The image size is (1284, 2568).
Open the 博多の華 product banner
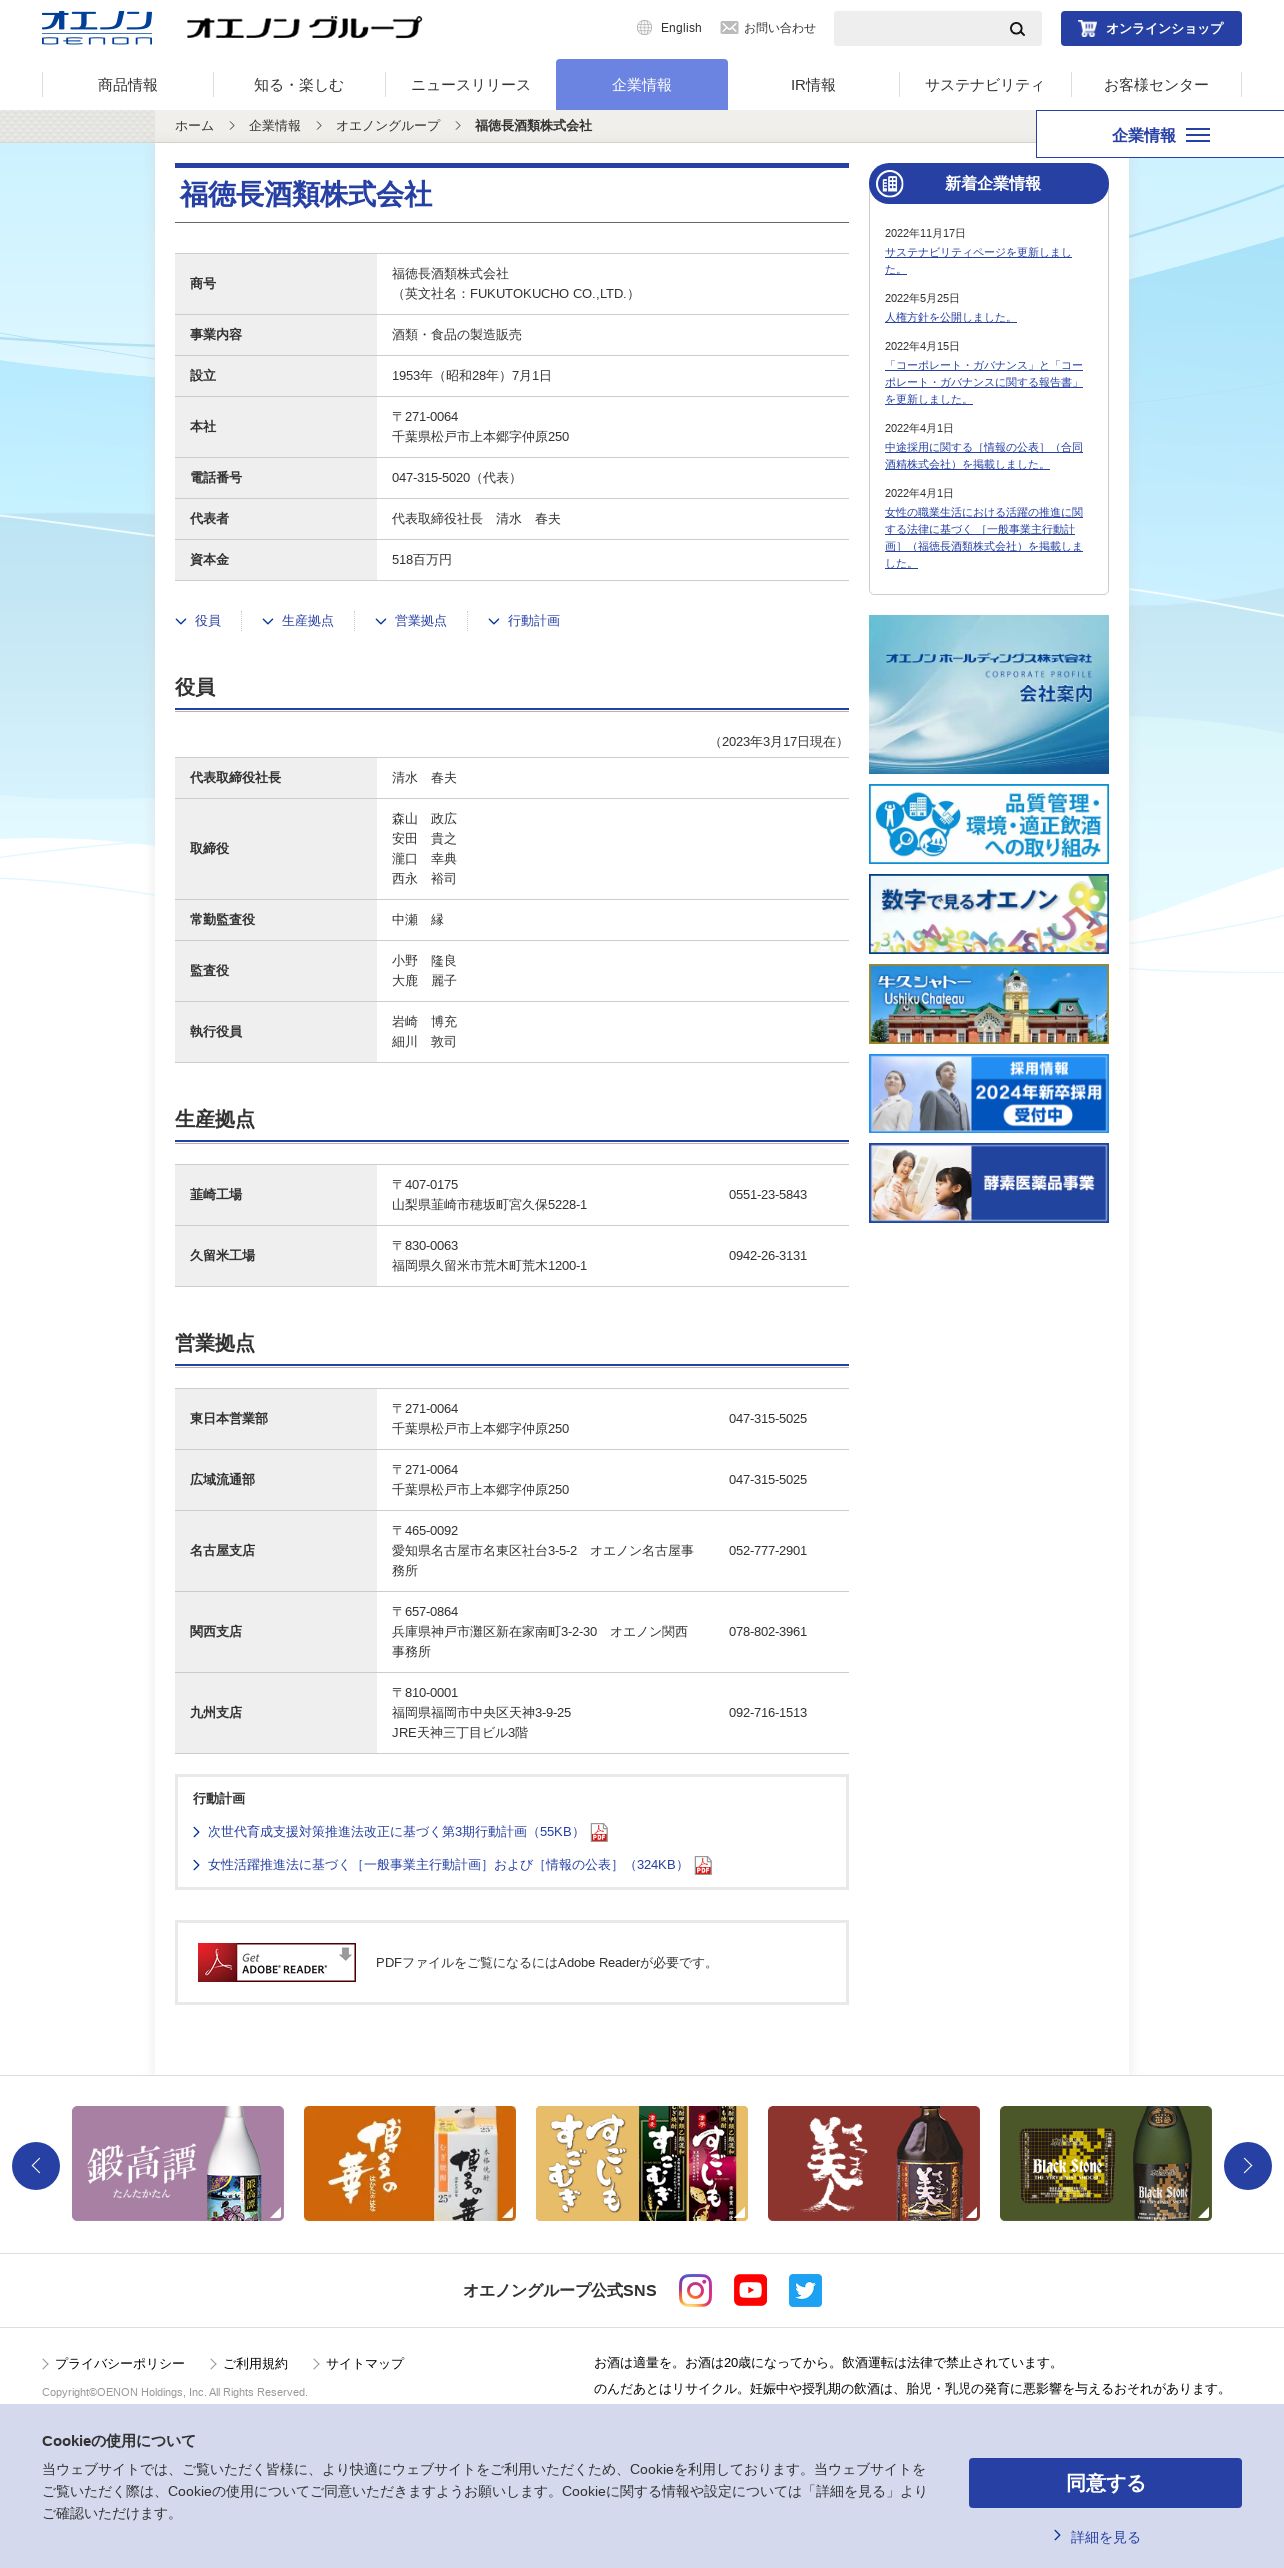tap(410, 2163)
